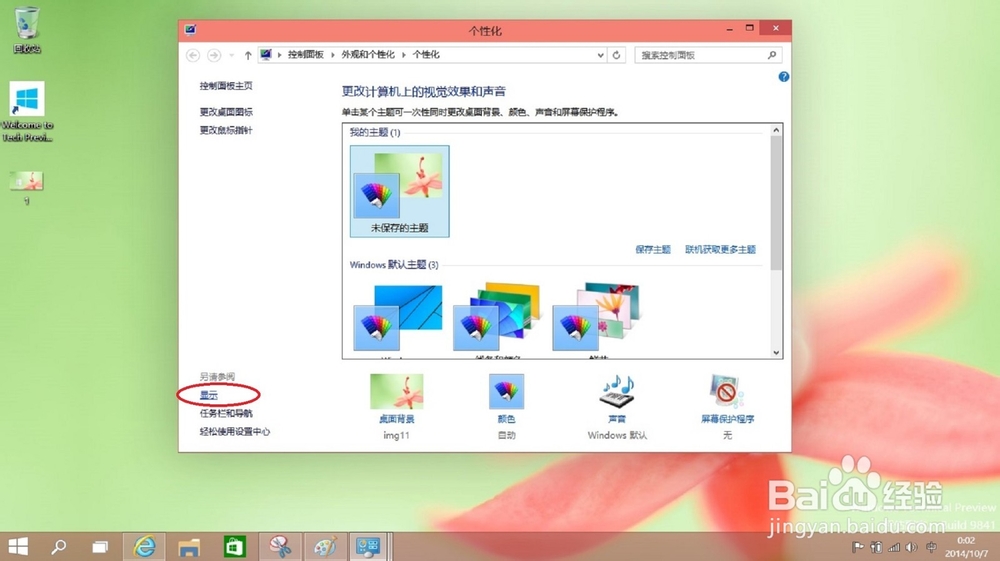The width and height of the screenshot is (1000, 561).
Task: Open the Windows Store taskbar icon
Action: pyautogui.click(x=234, y=547)
